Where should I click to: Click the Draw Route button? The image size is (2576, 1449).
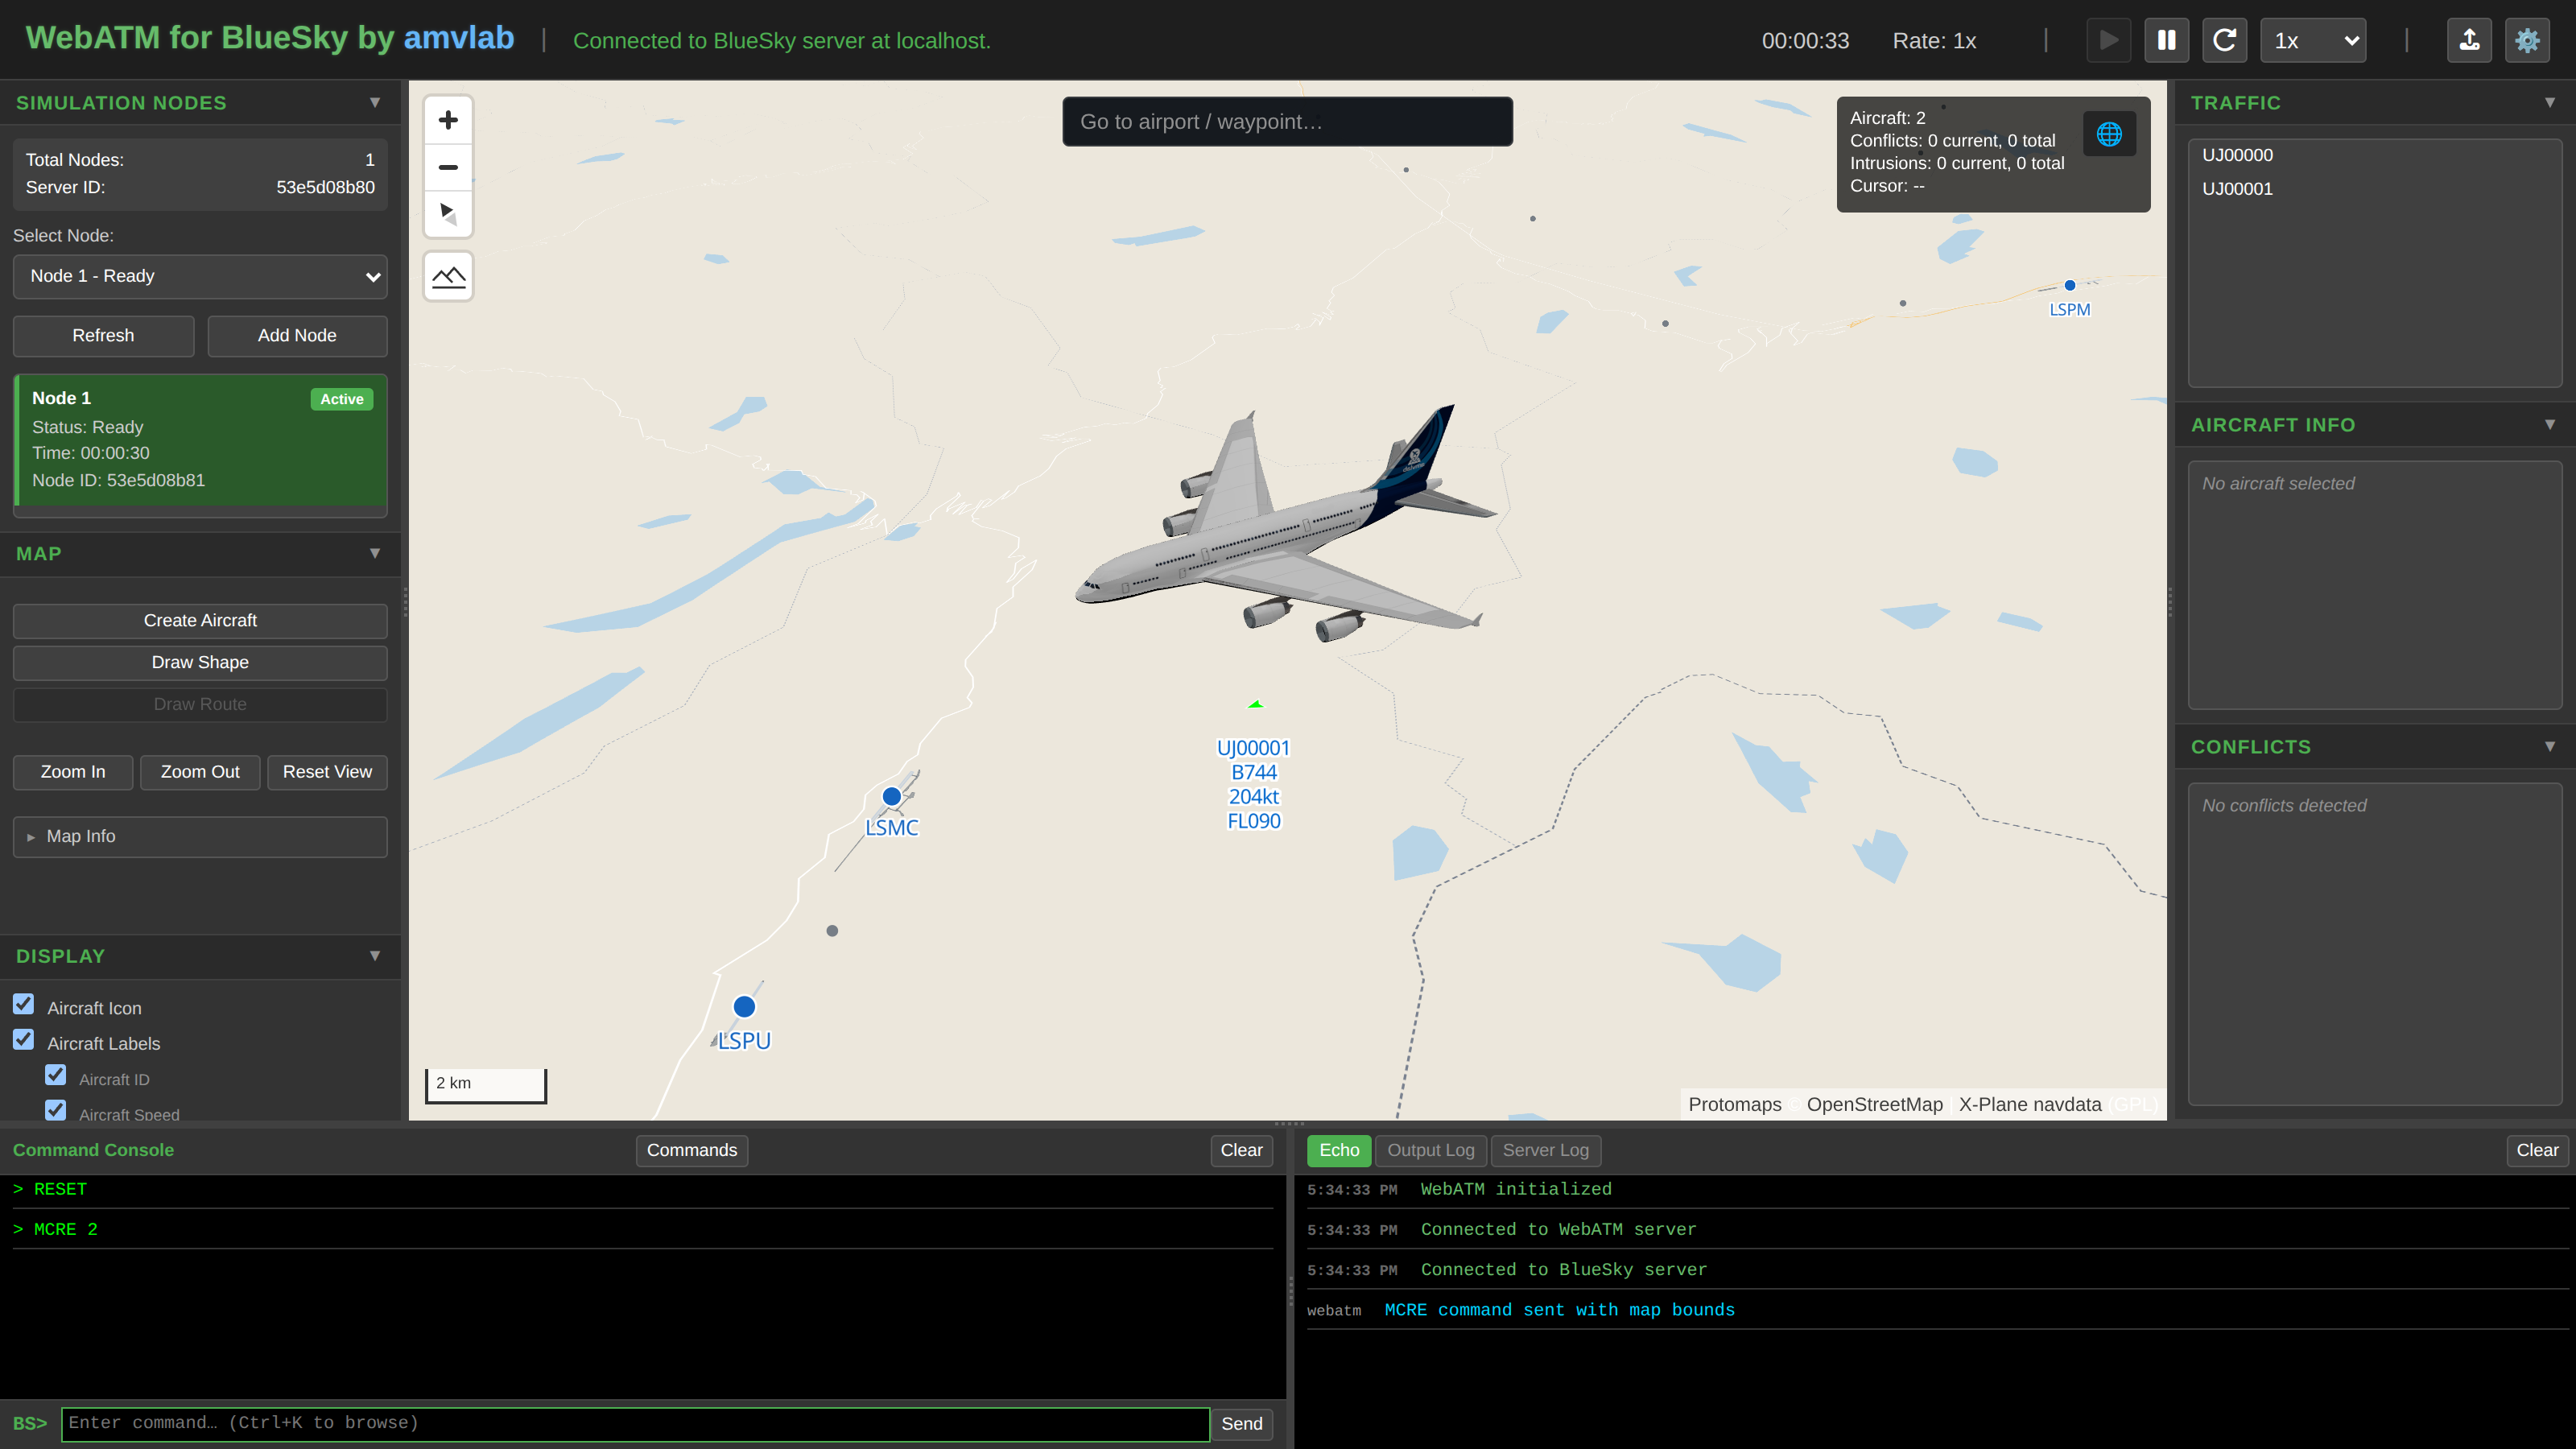tap(200, 704)
